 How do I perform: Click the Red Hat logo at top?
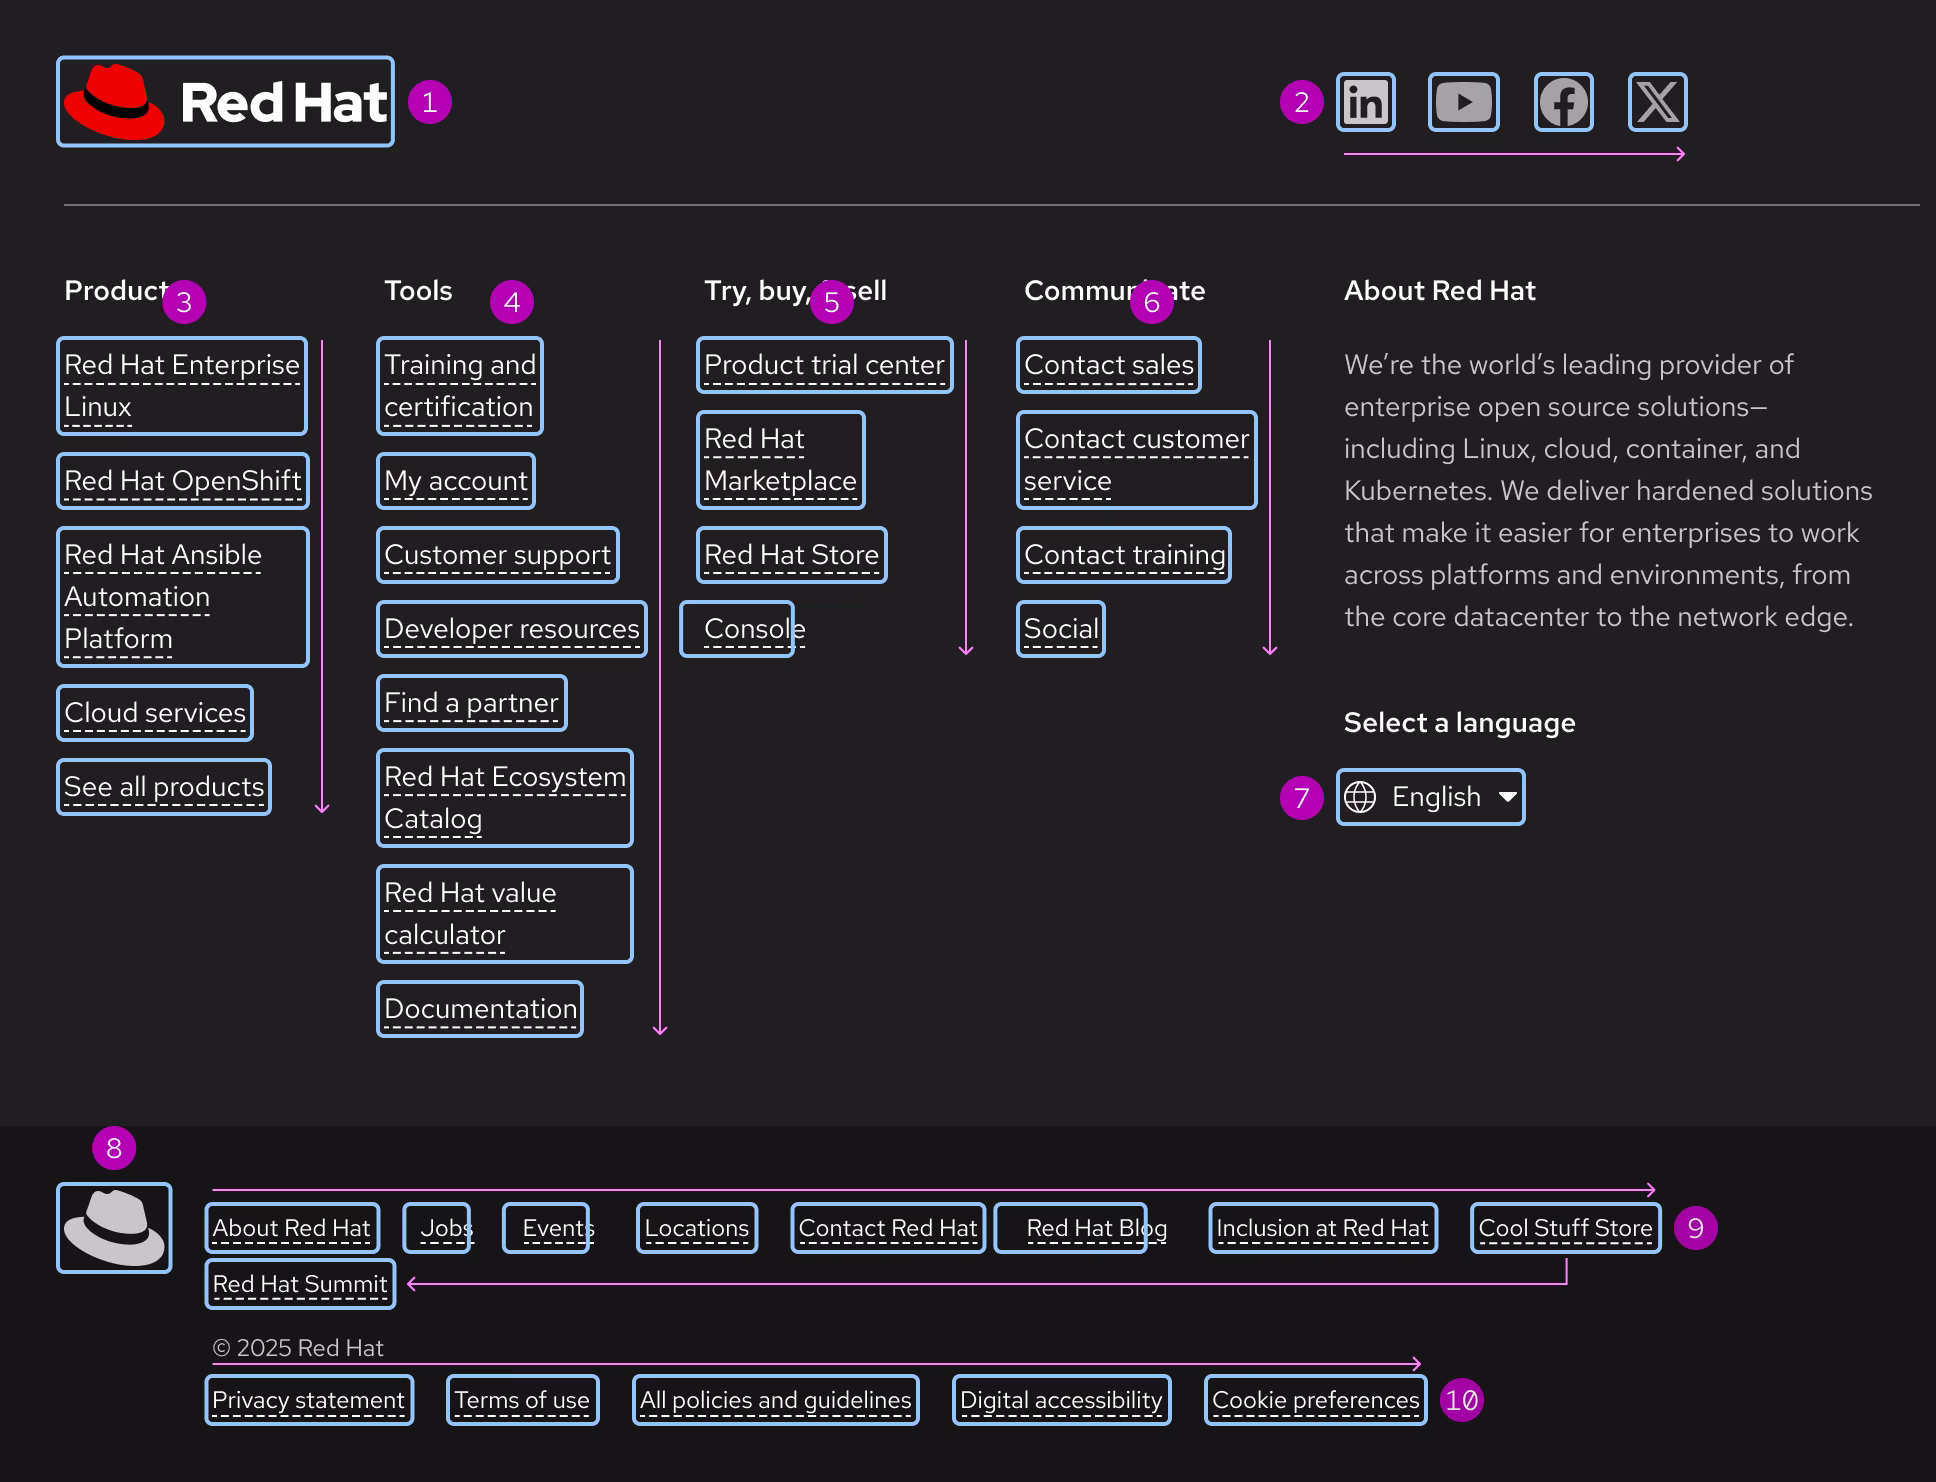pyautogui.click(x=225, y=102)
